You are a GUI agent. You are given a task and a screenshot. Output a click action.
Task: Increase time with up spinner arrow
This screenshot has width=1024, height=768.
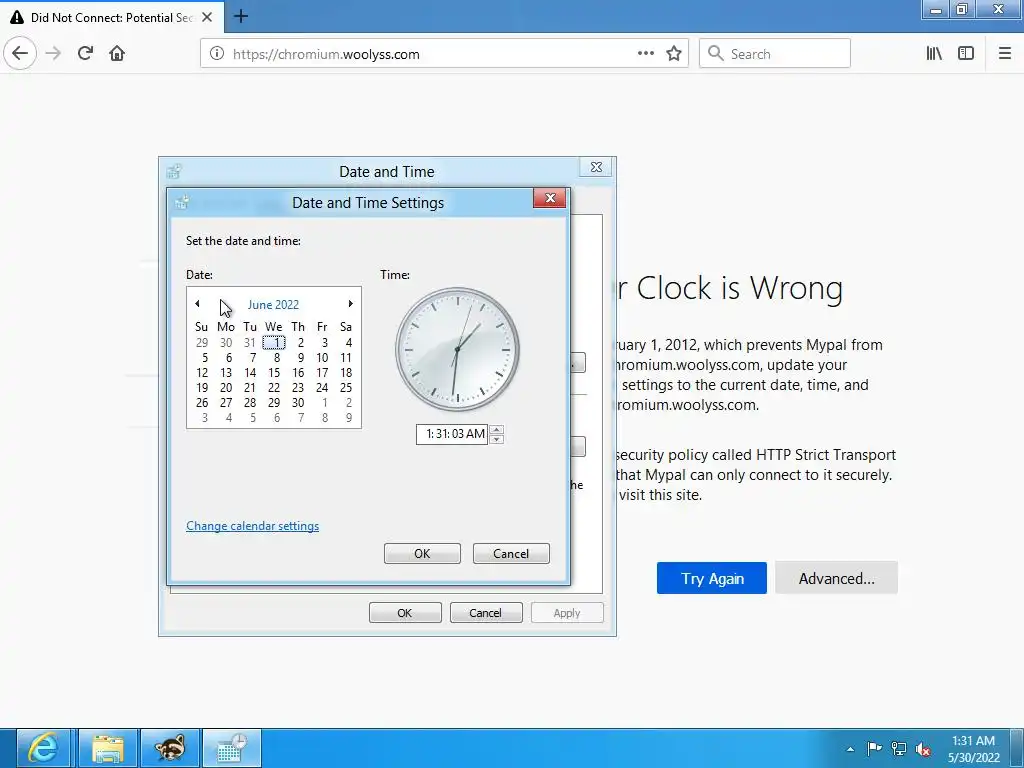496,429
